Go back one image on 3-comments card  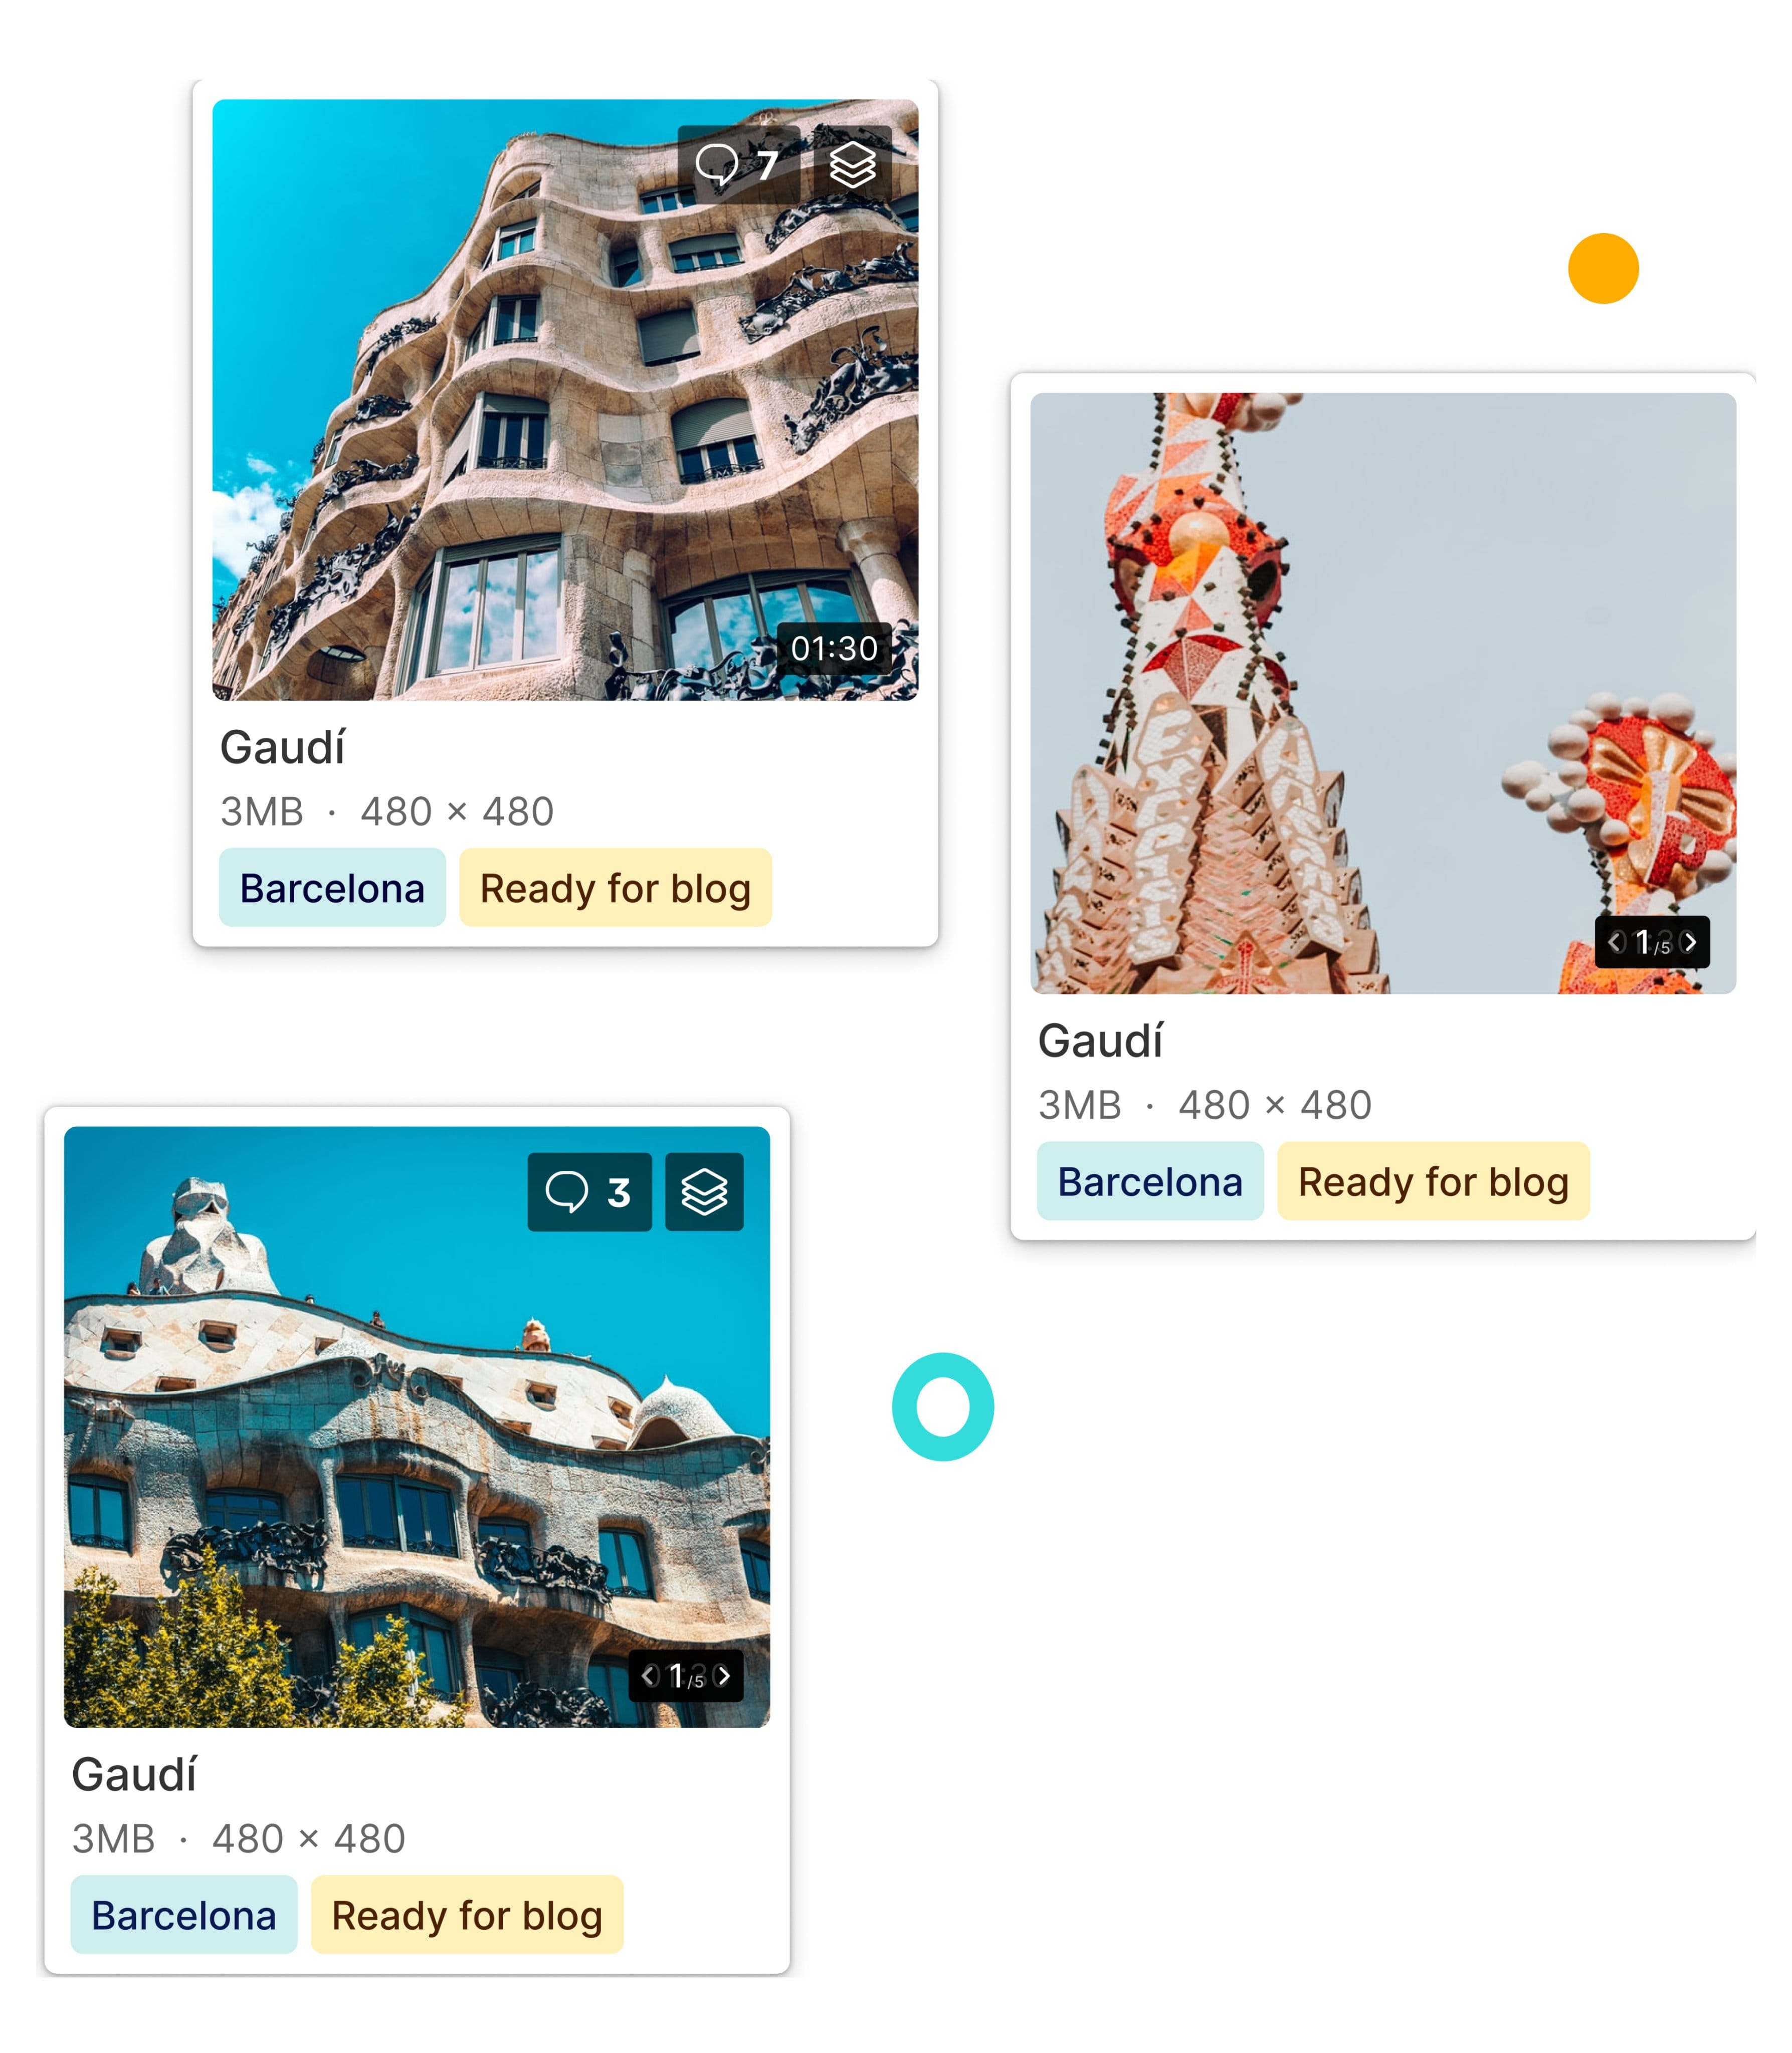649,1676
